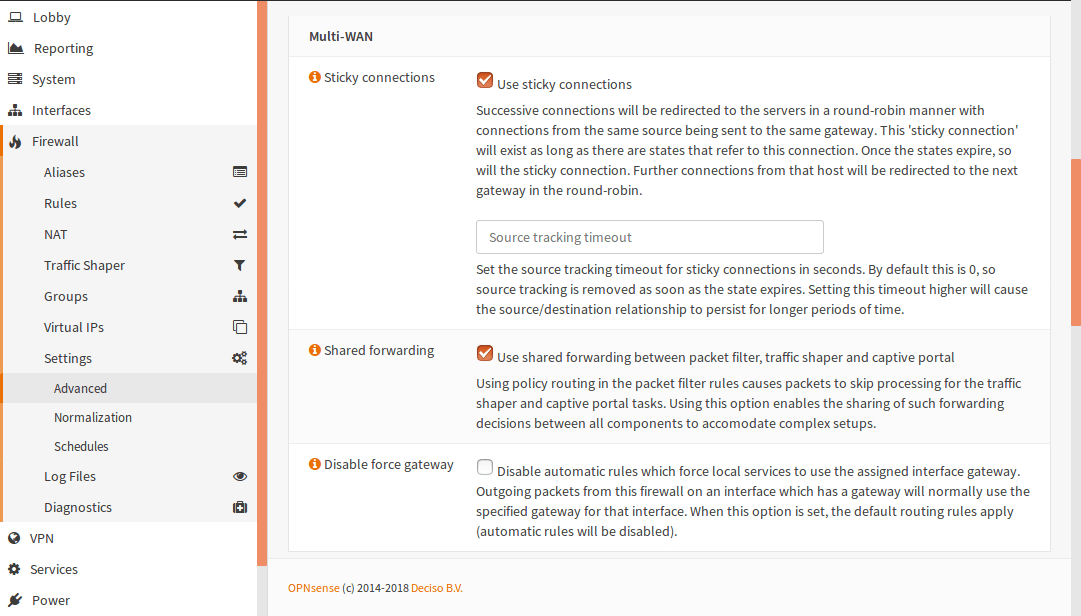Click the orange info icon beside Sticky connections
This screenshot has height=616, width=1081.
pyautogui.click(x=315, y=78)
